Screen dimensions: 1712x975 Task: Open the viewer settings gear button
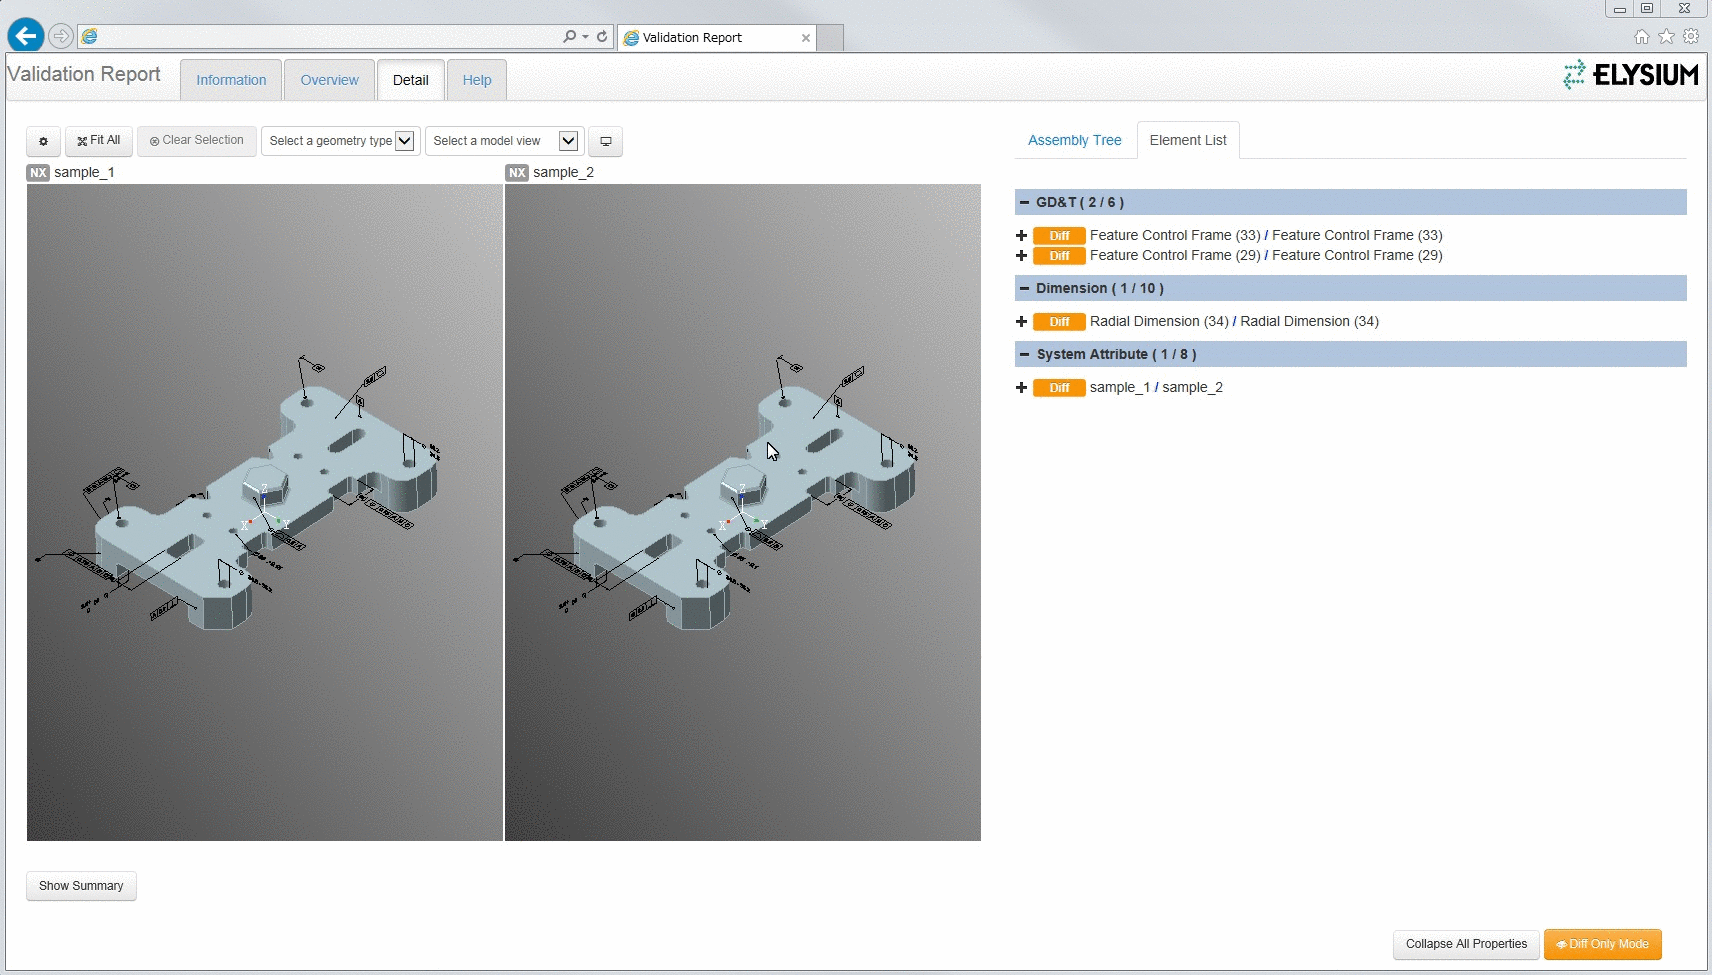pos(43,141)
